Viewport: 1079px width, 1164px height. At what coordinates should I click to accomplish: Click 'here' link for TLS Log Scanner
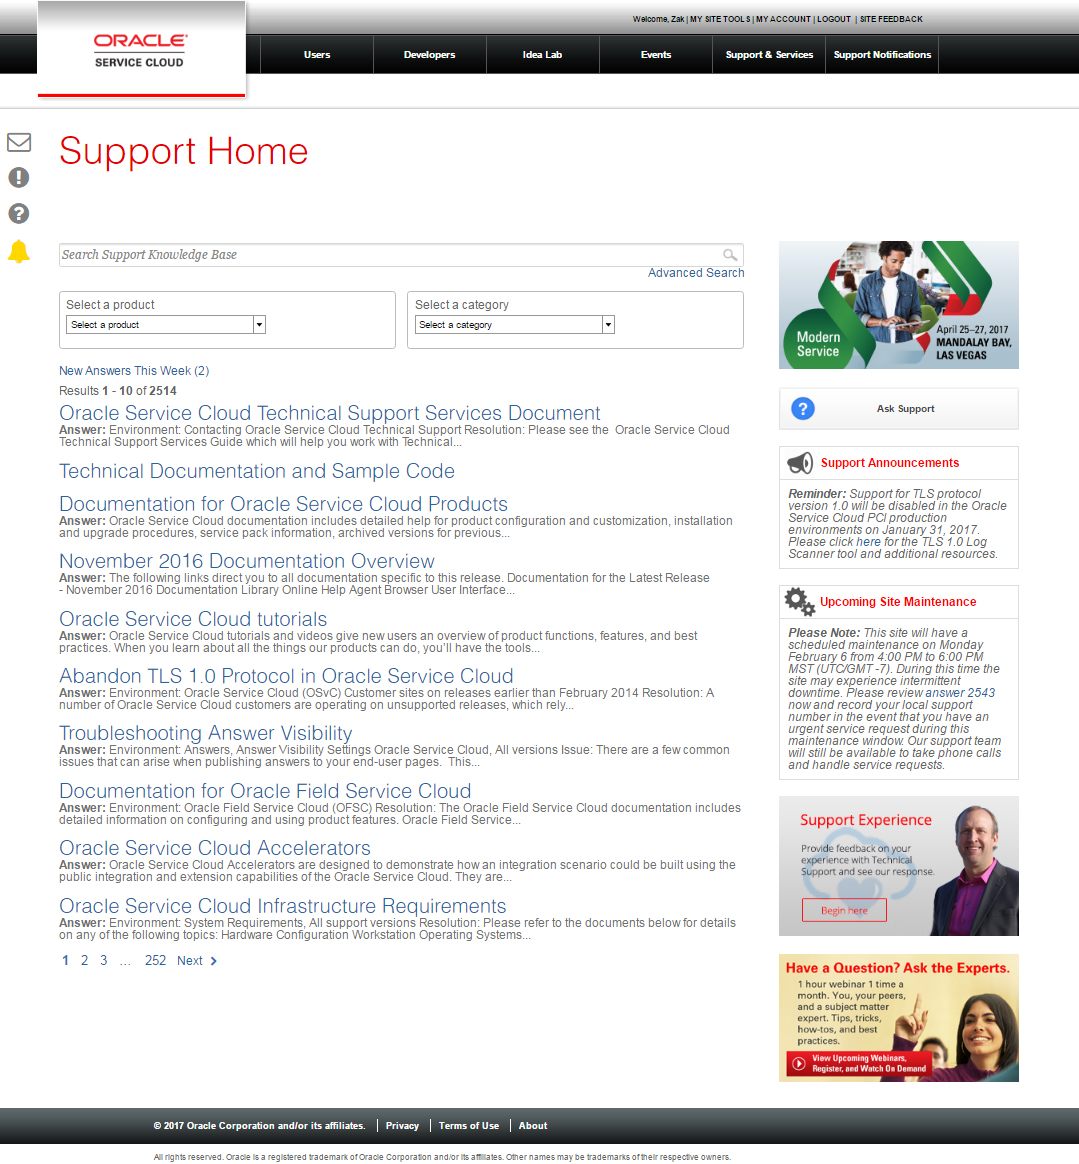(868, 542)
